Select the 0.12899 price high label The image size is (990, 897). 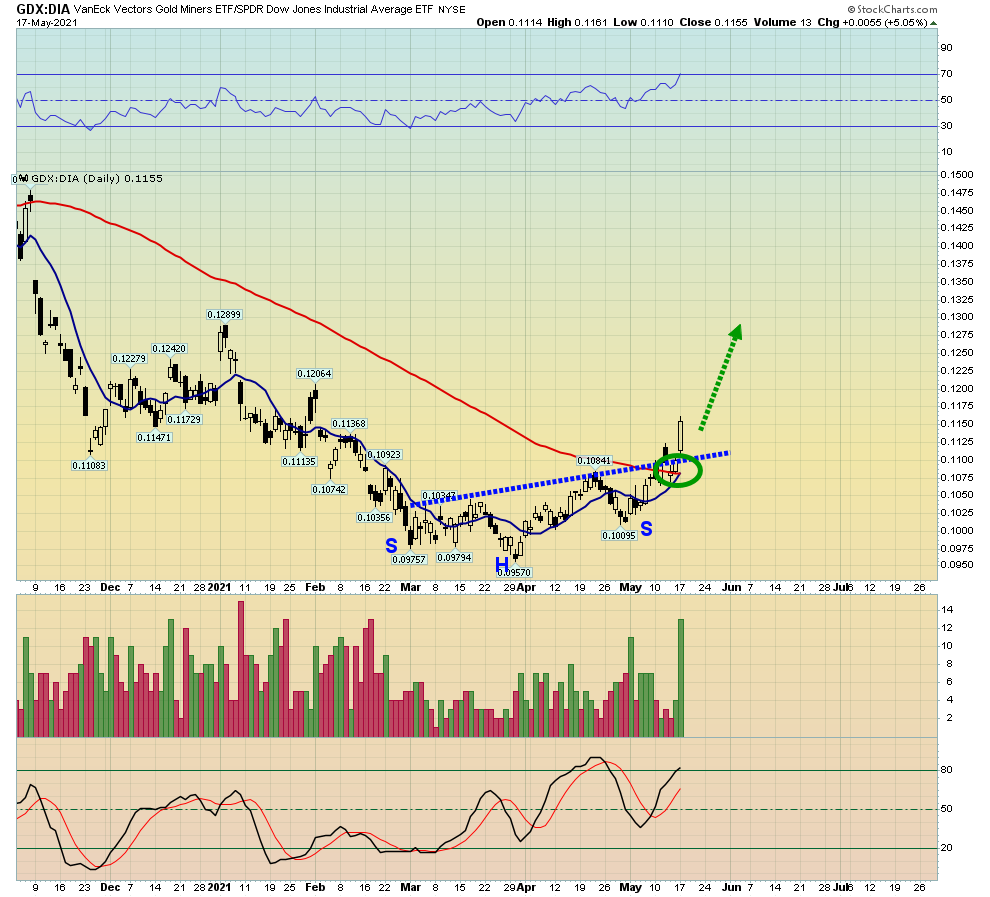pos(225,314)
